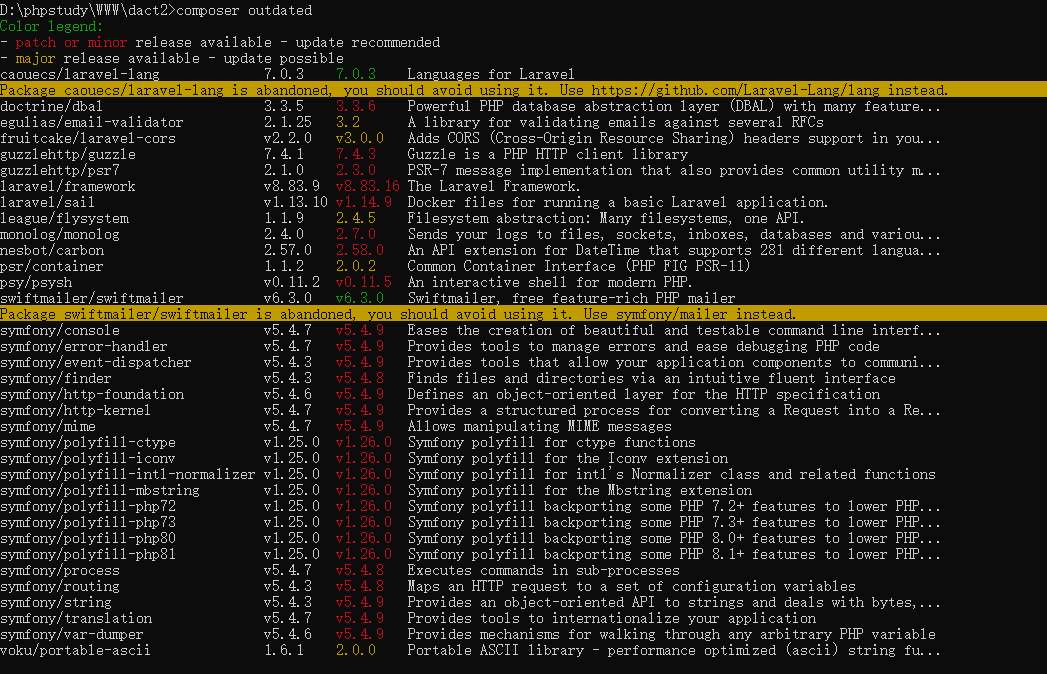Click package name symfony/polyfill-mbstring
Viewport: 1047px width, 674px height.
[x=99, y=491]
